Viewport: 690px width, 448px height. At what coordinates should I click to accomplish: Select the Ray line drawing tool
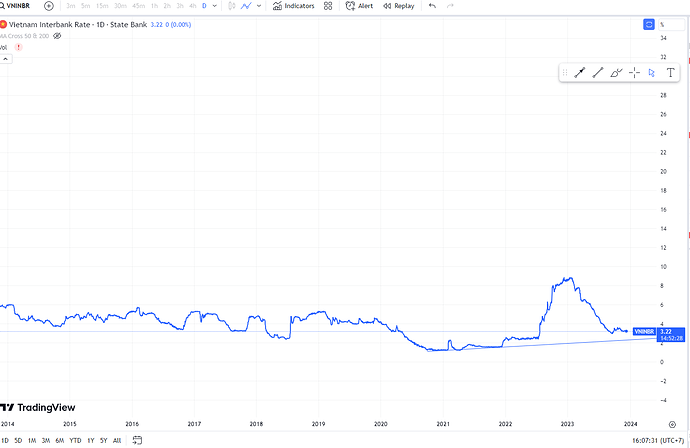(598, 73)
